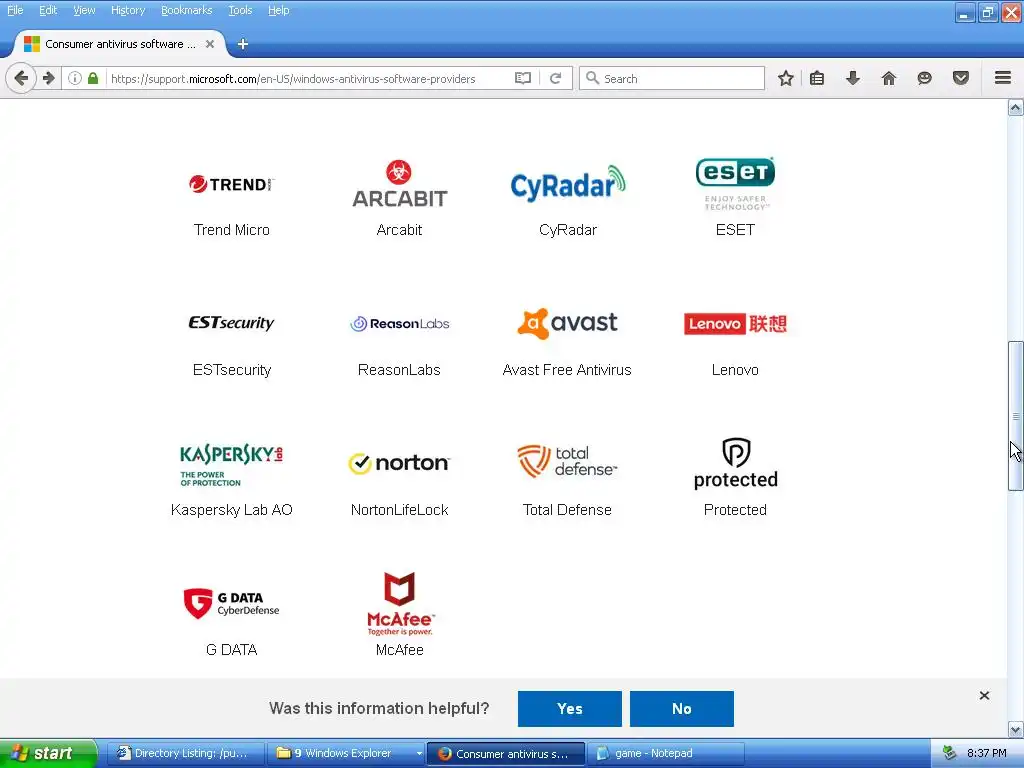The width and height of the screenshot is (1024, 768).
Task: Dismiss the feedback bar with X
Action: tap(984, 696)
